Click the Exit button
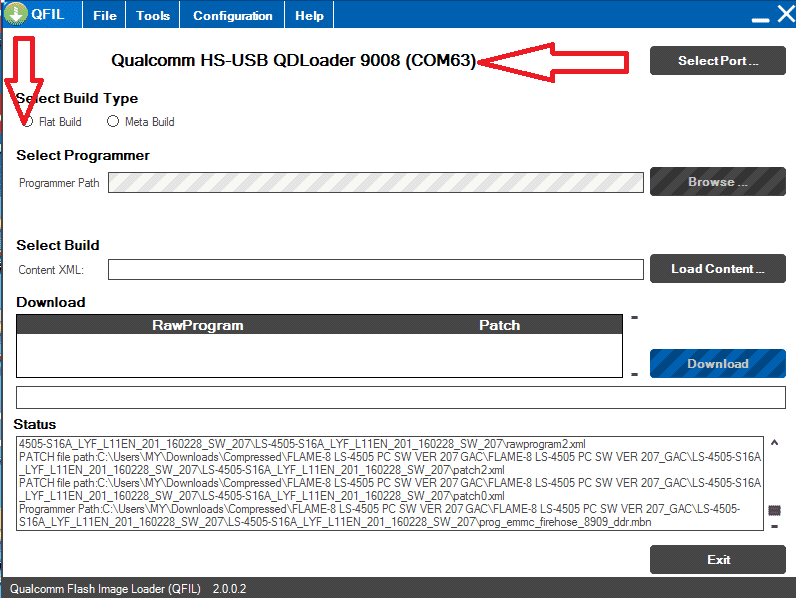Image resolution: width=796 pixels, height=598 pixels. pyautogui.click(x=718, y=559)
